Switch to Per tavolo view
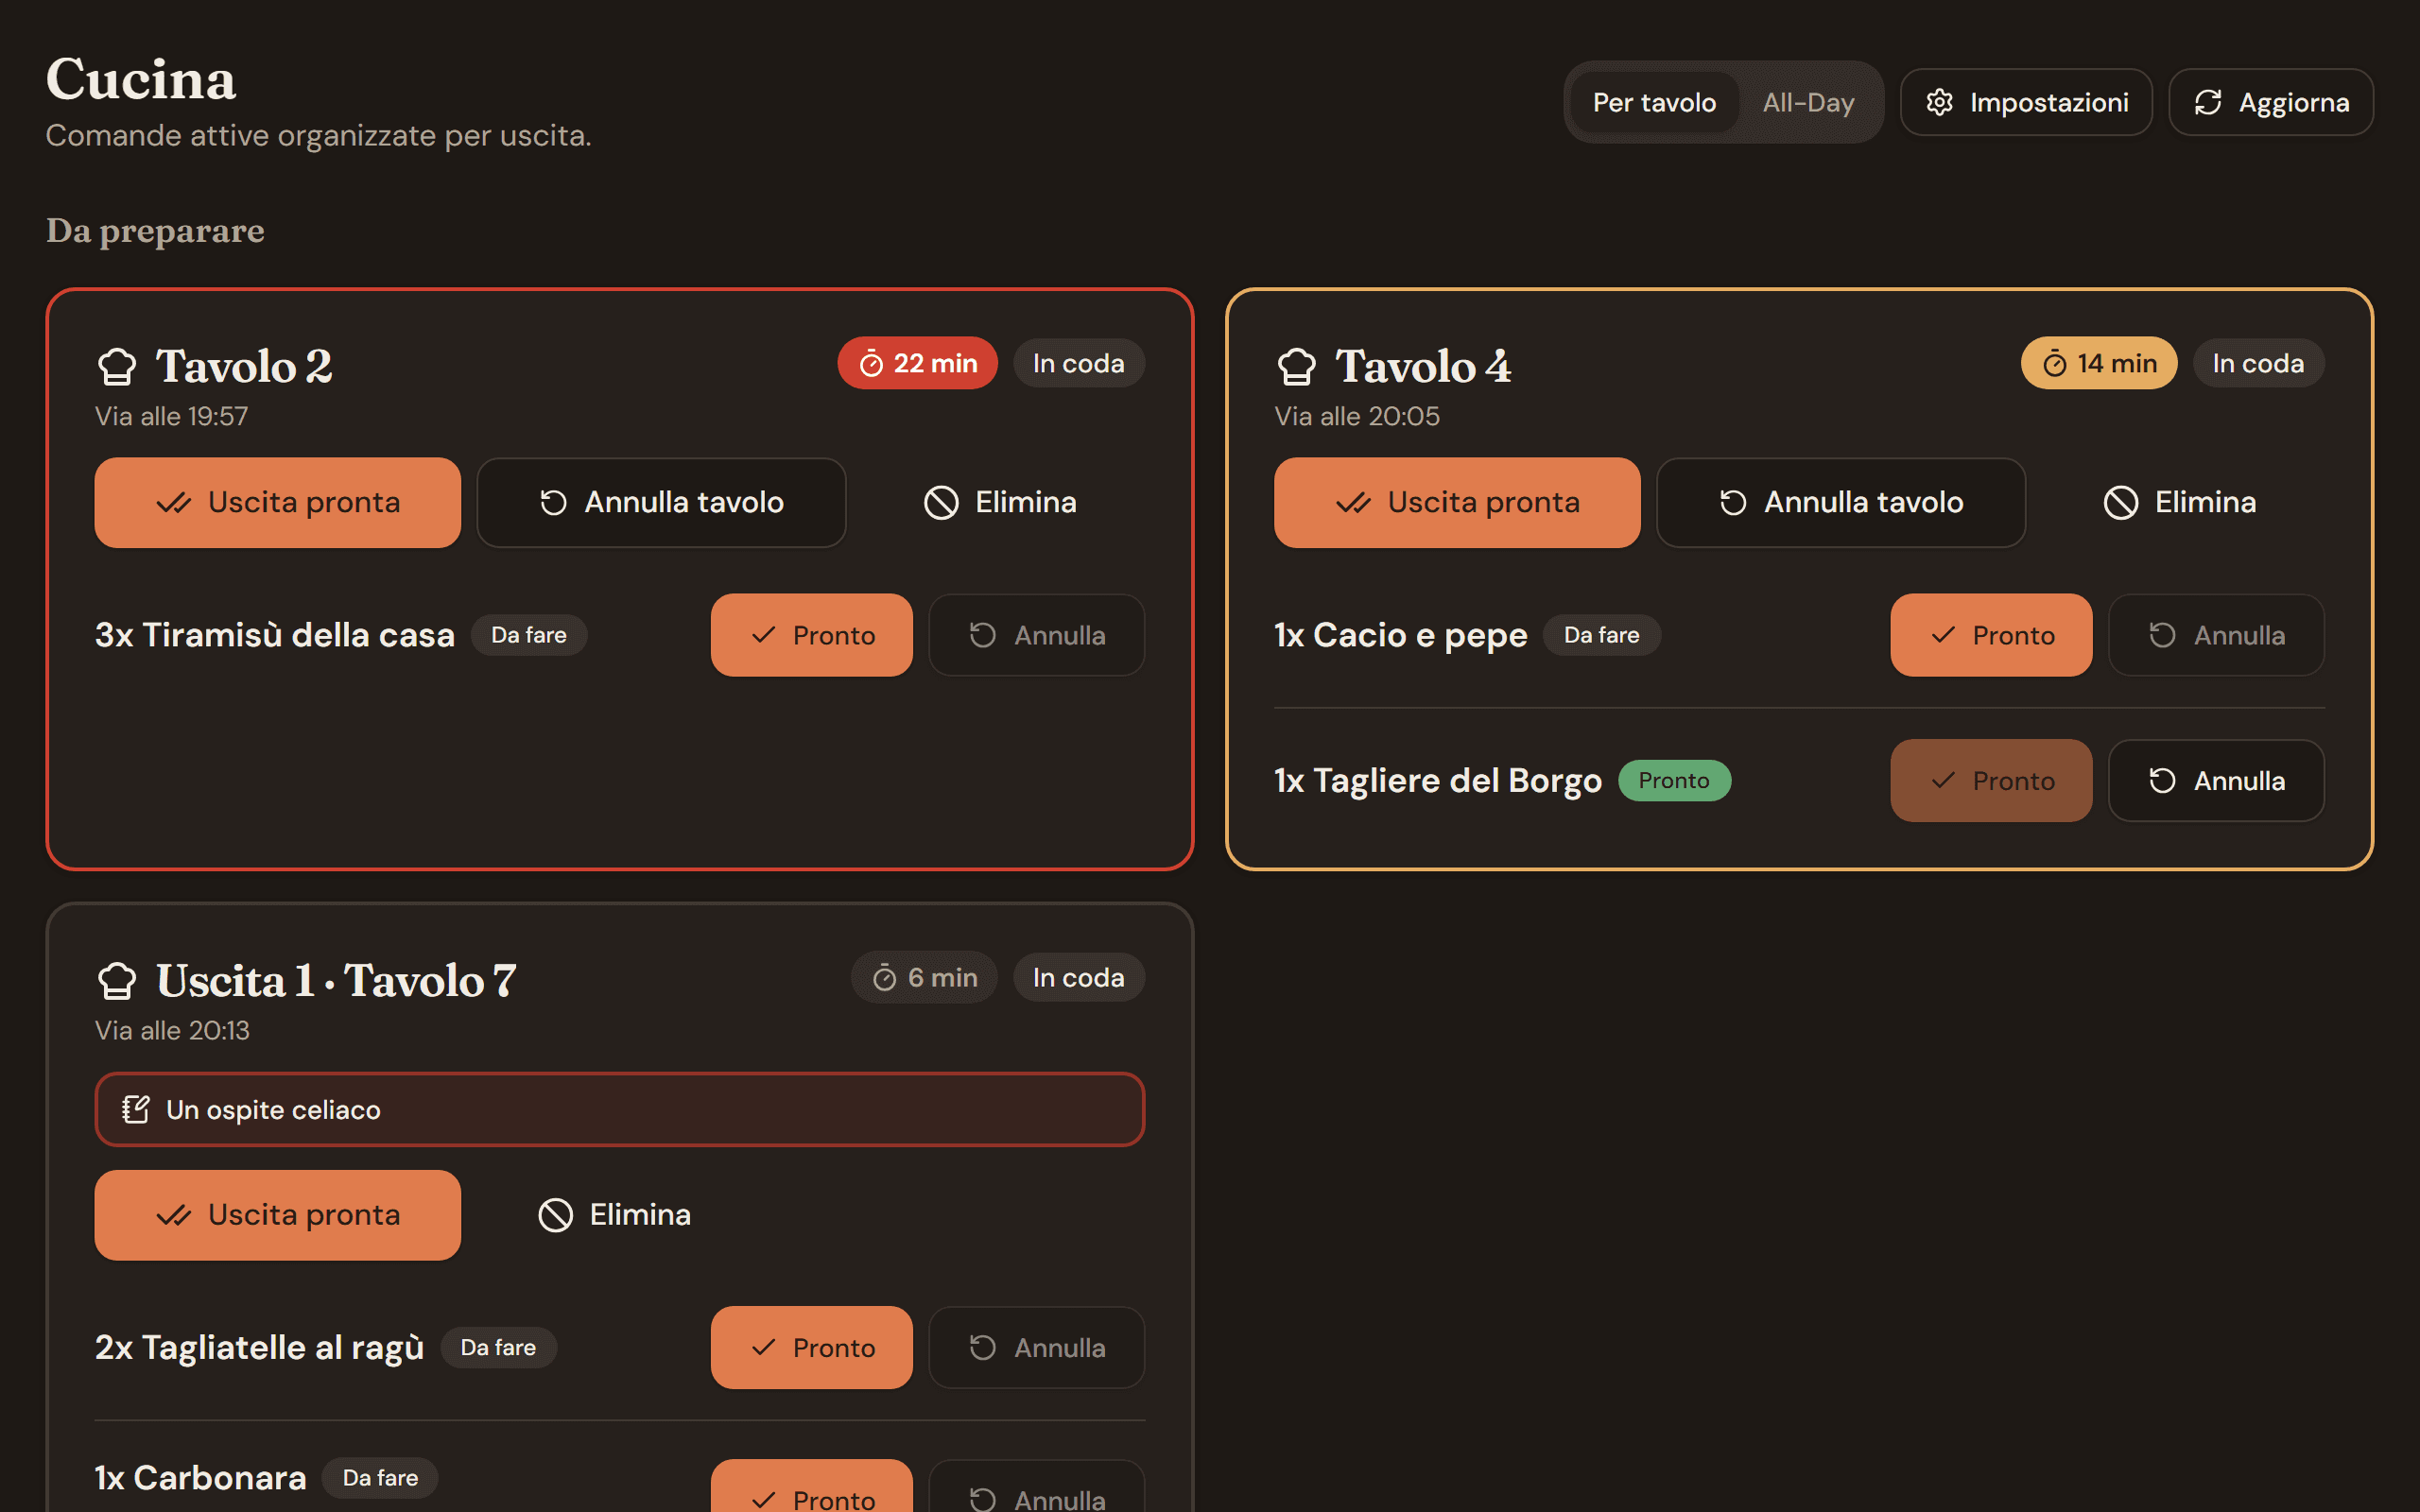 coord(1654,102)
